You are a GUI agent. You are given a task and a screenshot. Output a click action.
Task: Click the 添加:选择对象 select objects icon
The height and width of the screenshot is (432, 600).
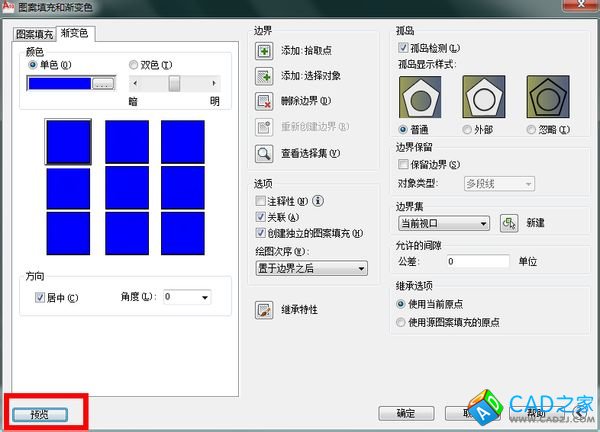[x=264, y=76]
